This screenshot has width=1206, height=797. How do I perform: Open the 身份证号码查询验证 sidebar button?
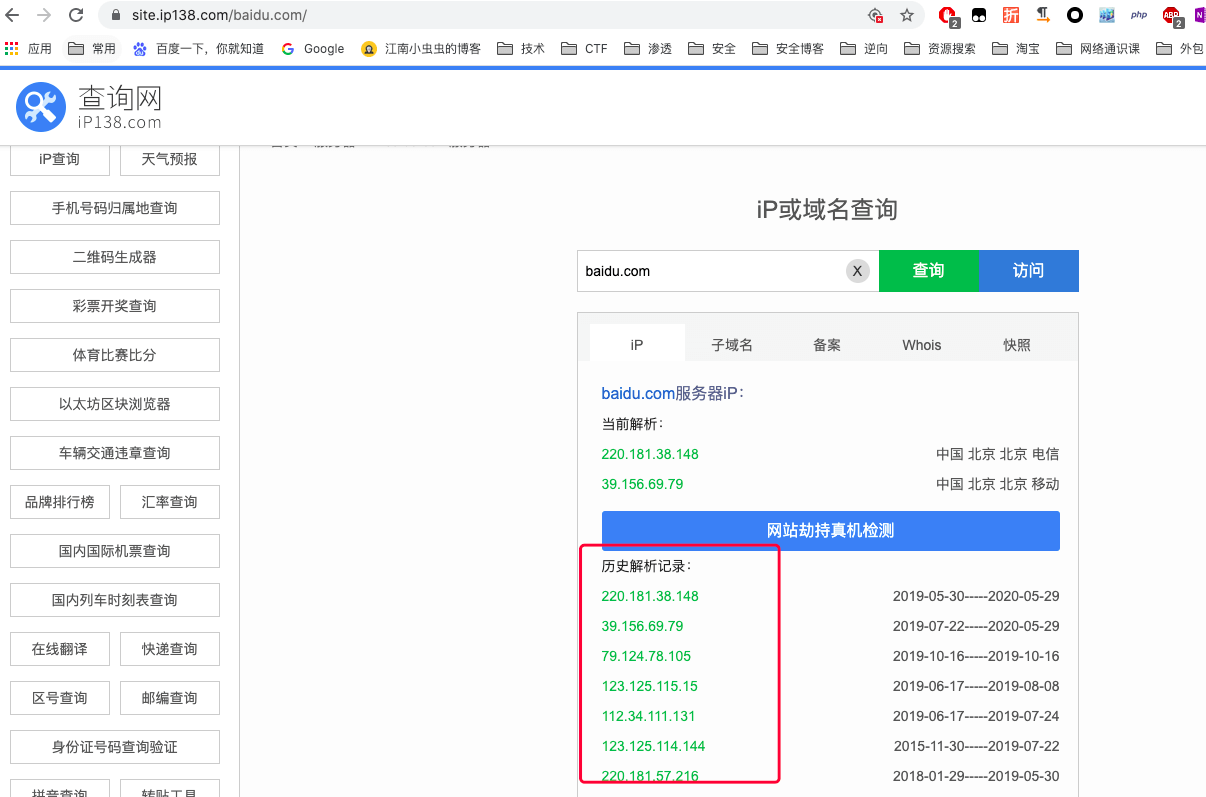(x=115, y=747)
